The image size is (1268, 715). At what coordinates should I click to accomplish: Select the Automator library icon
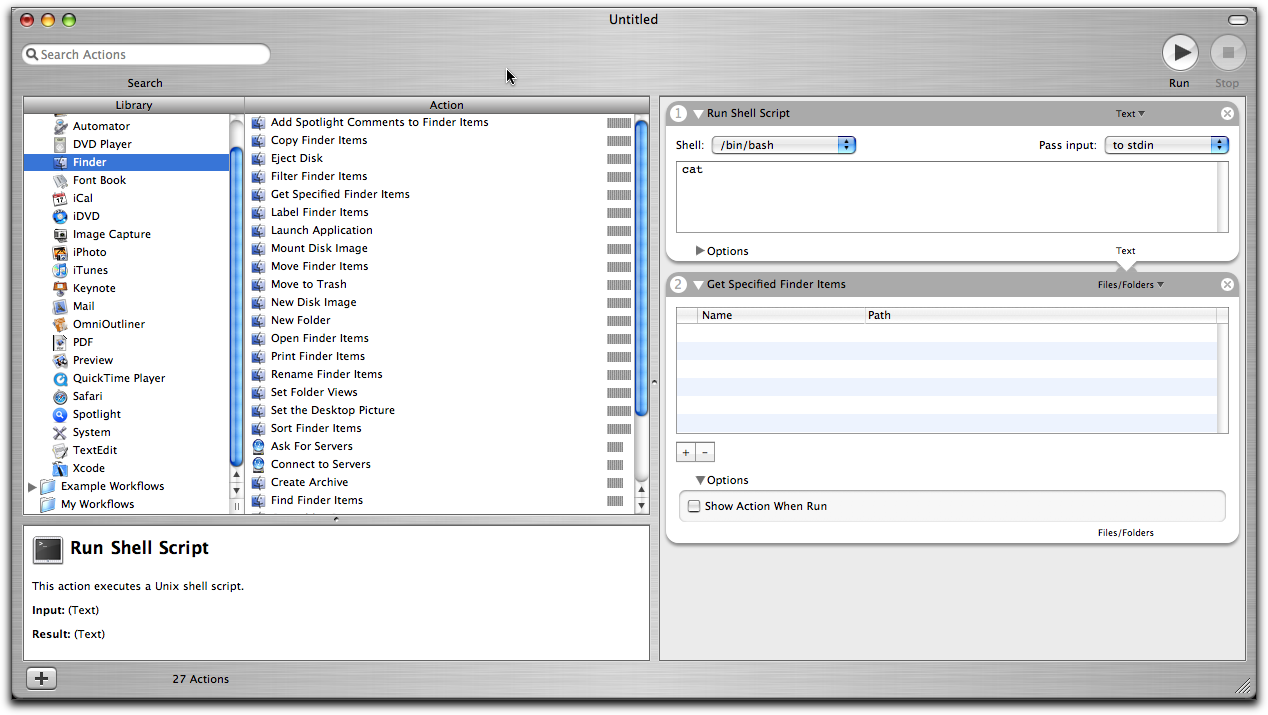point(60,126)
